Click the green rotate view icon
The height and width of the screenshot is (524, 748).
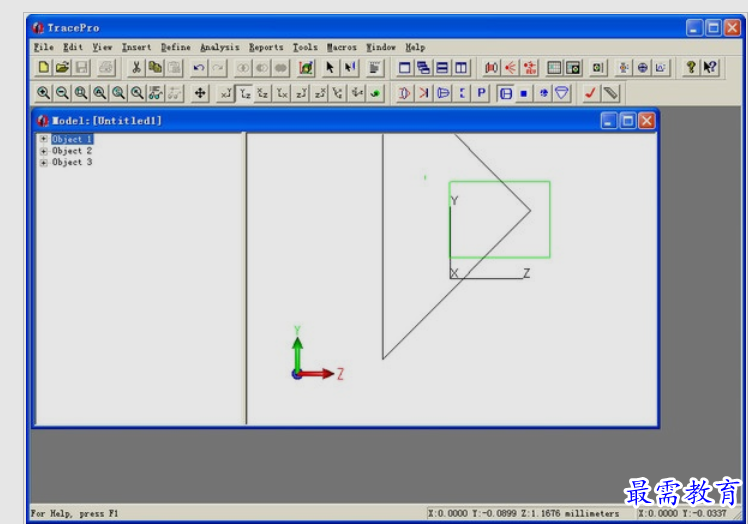[376, 93]
